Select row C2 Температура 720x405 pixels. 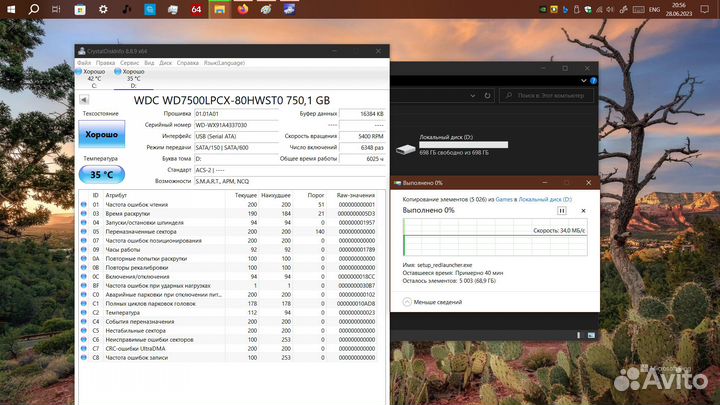(x=228, y=312)
